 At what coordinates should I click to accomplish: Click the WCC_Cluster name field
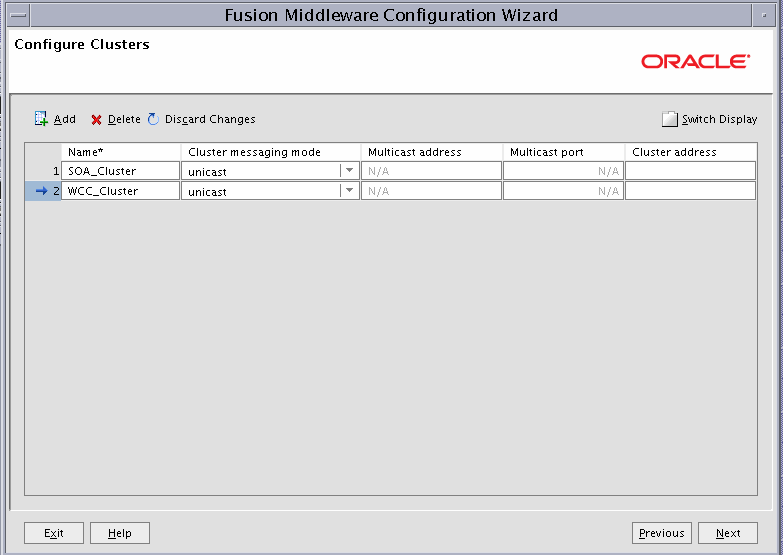[120, 191]
